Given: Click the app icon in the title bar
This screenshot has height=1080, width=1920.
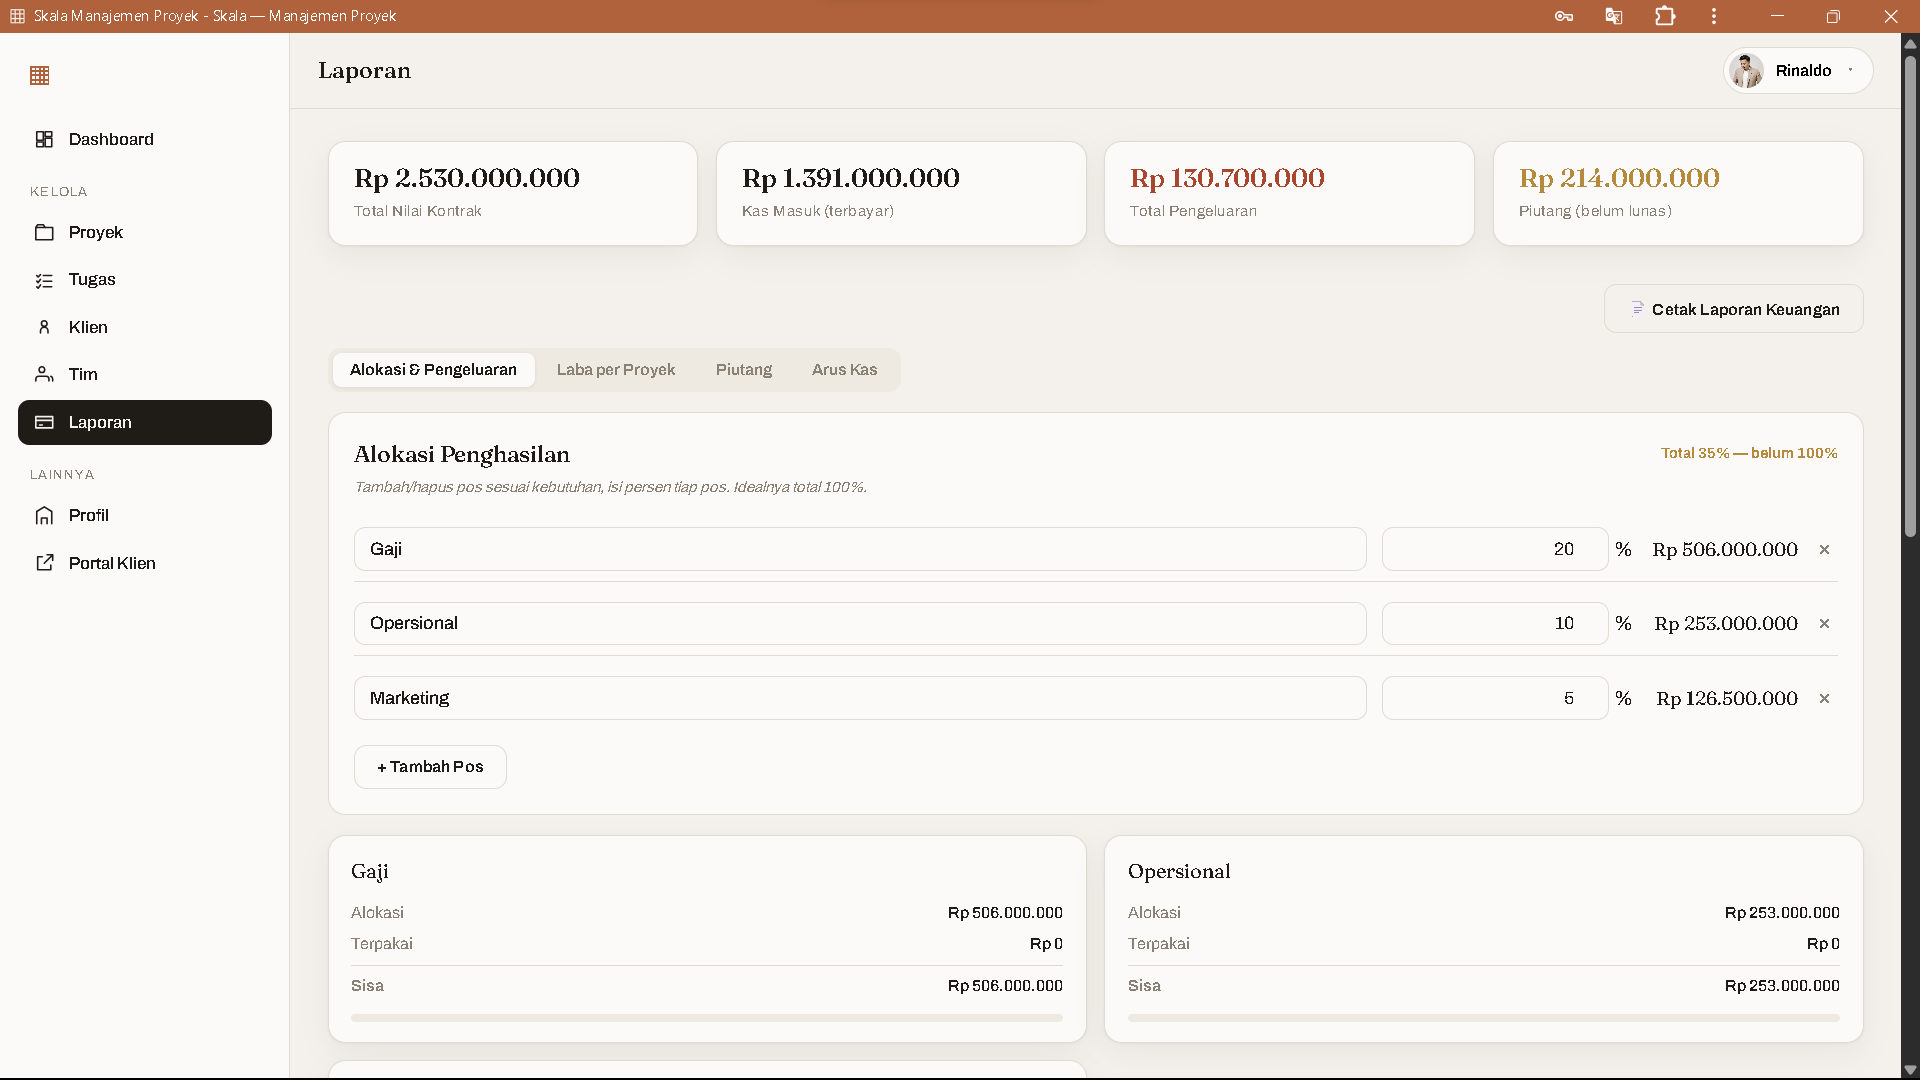Looking at the screenshot, I should click(x=17, y=16).
